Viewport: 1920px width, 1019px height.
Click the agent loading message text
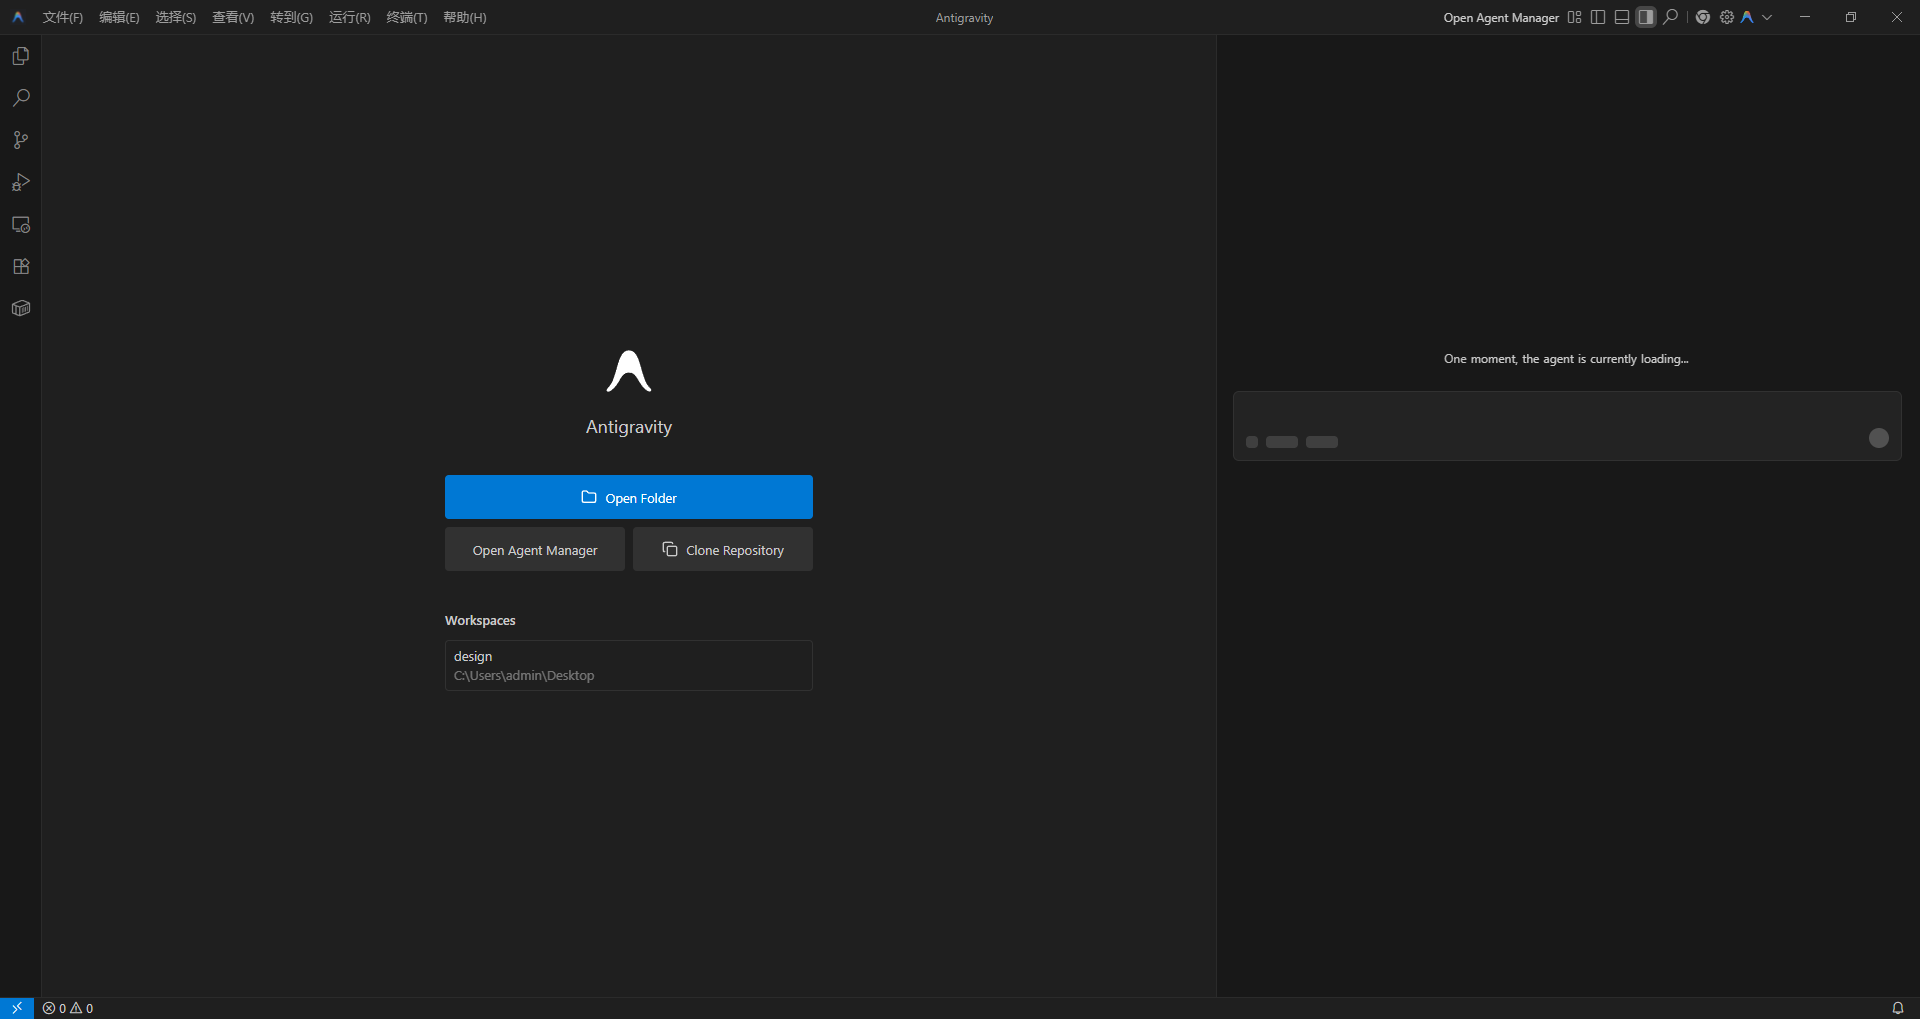pyautogui.click(x=1566, y=359)
